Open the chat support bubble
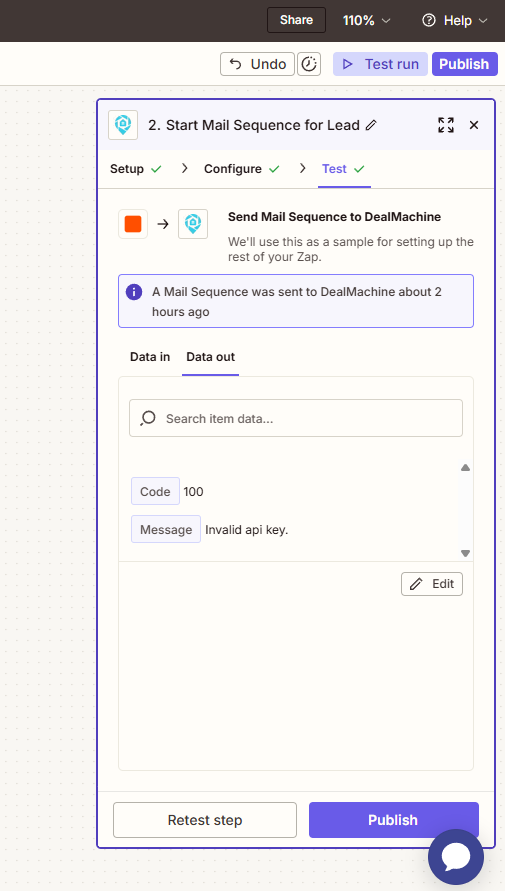The image size is (505, 891). click(x=456, y=857)
